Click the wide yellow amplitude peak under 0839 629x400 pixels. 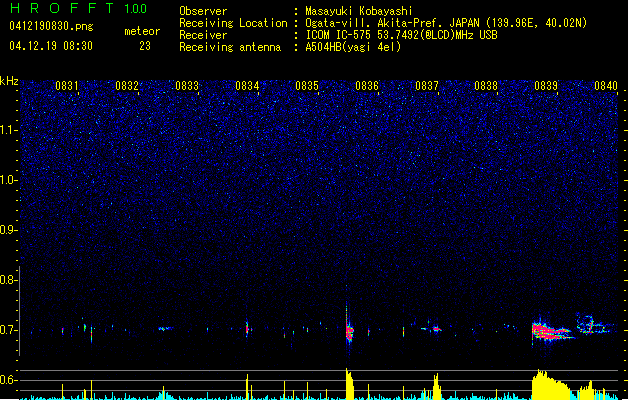tap(552, 385)
